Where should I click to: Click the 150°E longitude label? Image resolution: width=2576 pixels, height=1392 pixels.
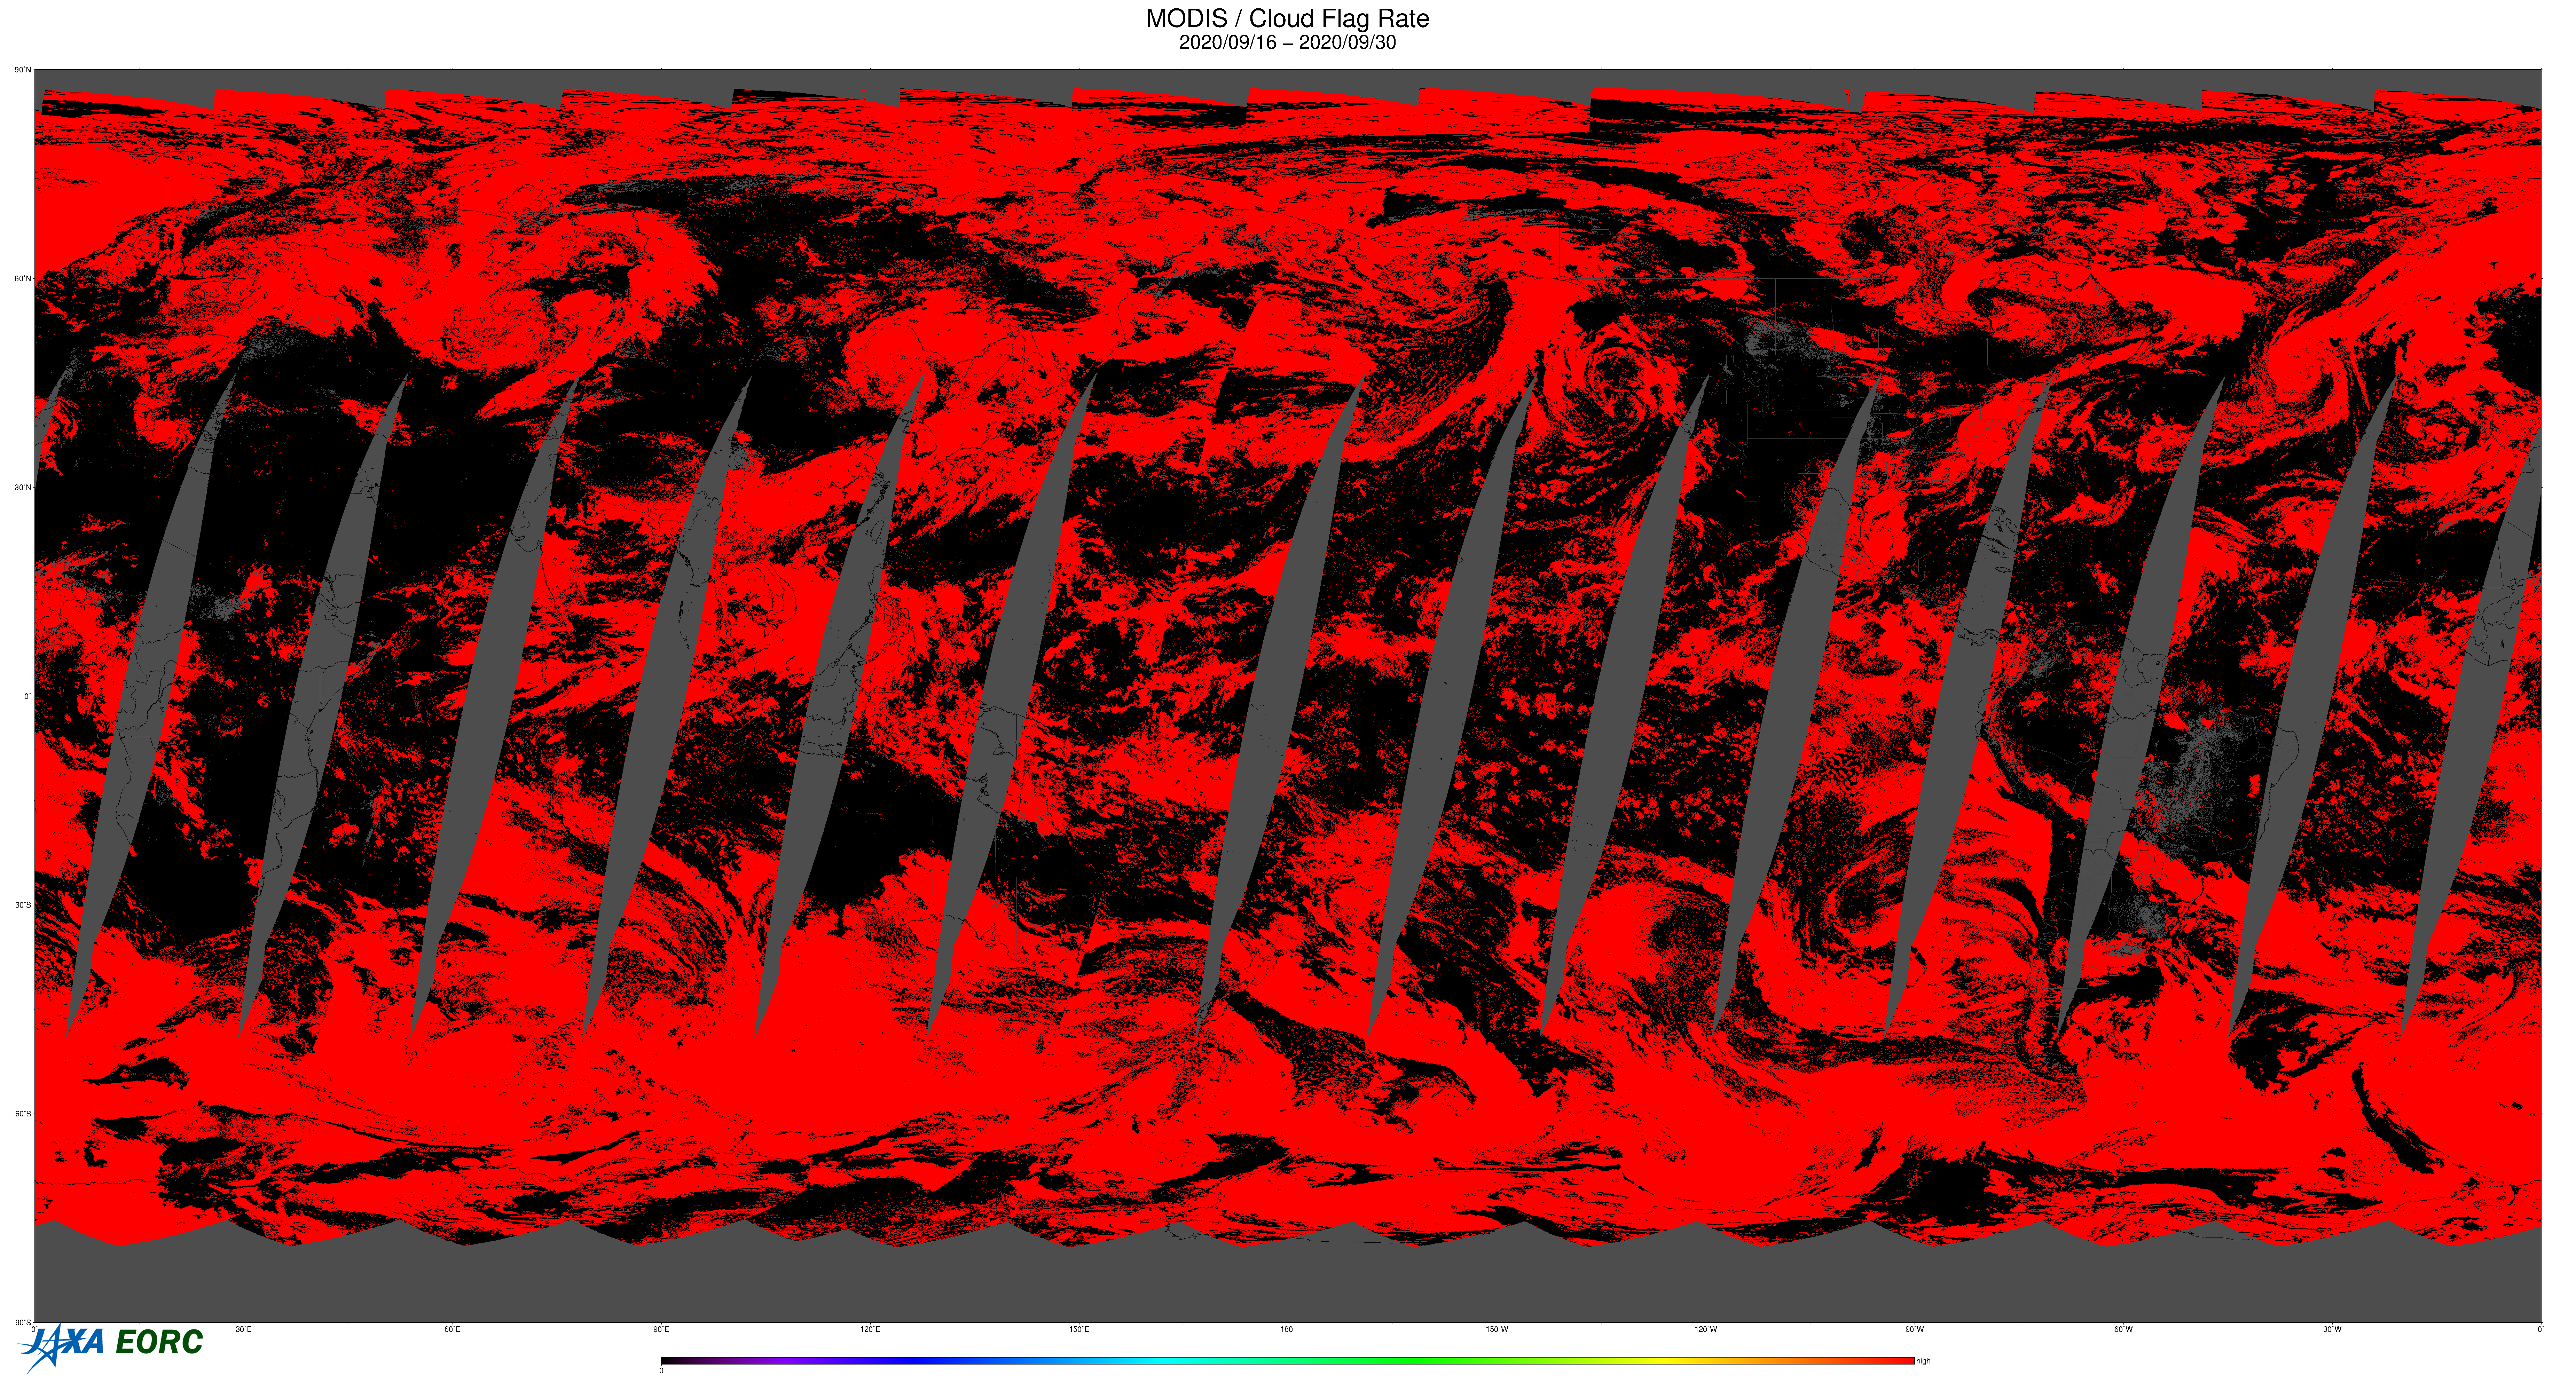click(1079, 1329)
